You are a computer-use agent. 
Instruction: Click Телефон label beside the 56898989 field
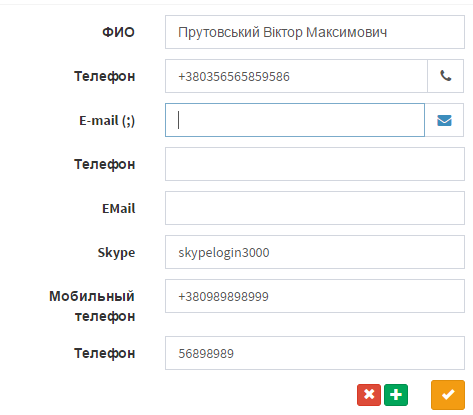click(x=105, y=353)
